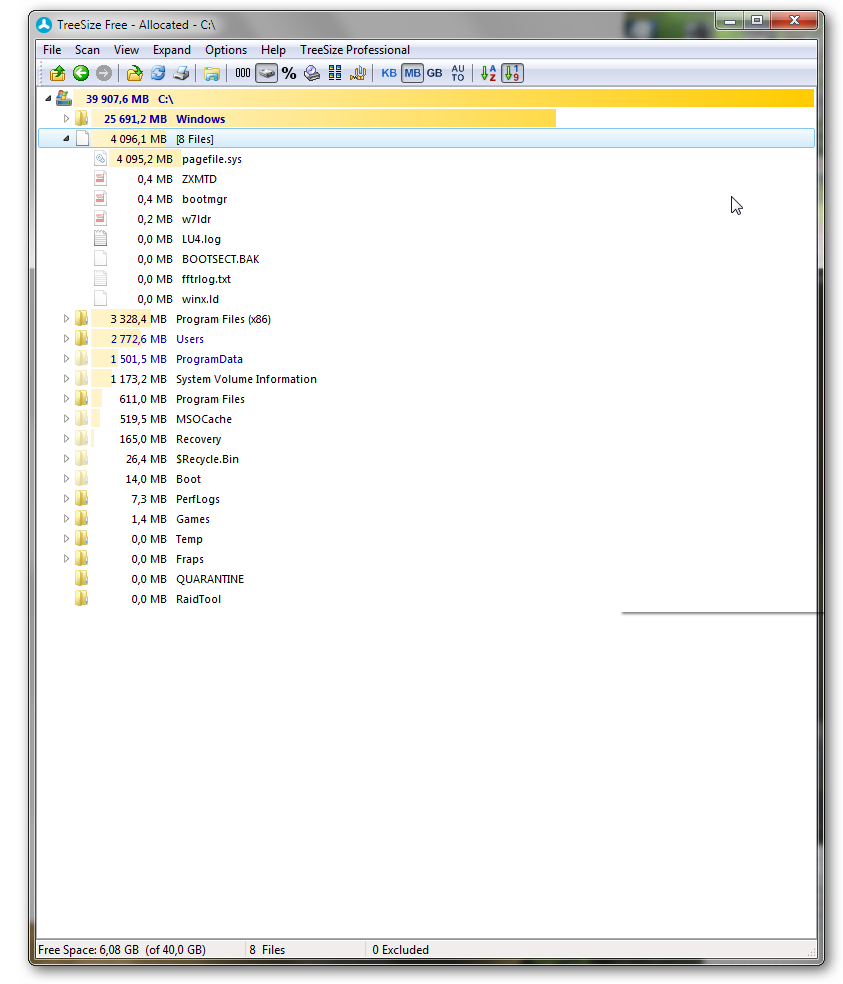Click the LU4.log notepad icon

coord(100,238)
